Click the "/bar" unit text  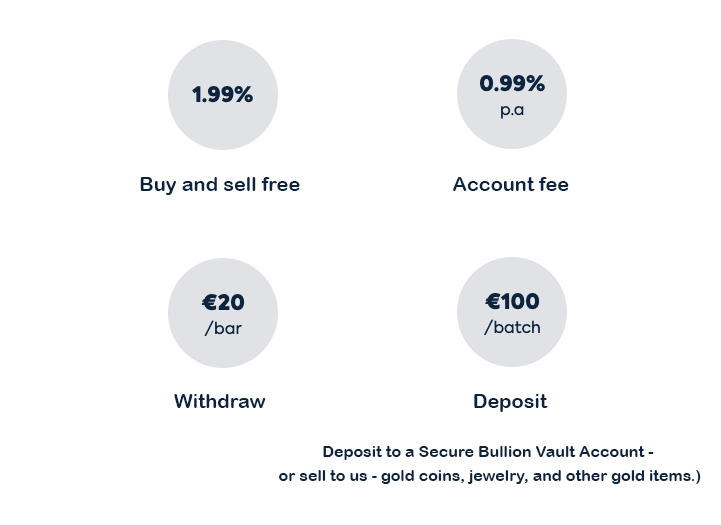(x=223, y=328)
